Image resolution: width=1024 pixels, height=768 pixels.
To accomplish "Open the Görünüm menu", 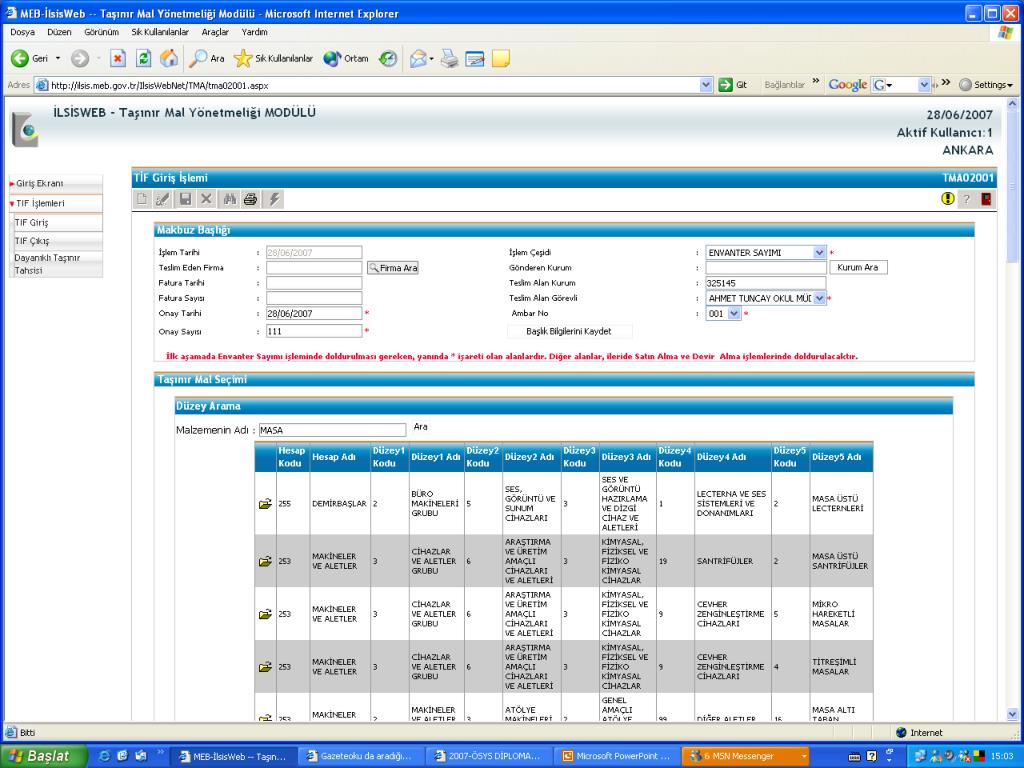I will click(x=101, y=32).
